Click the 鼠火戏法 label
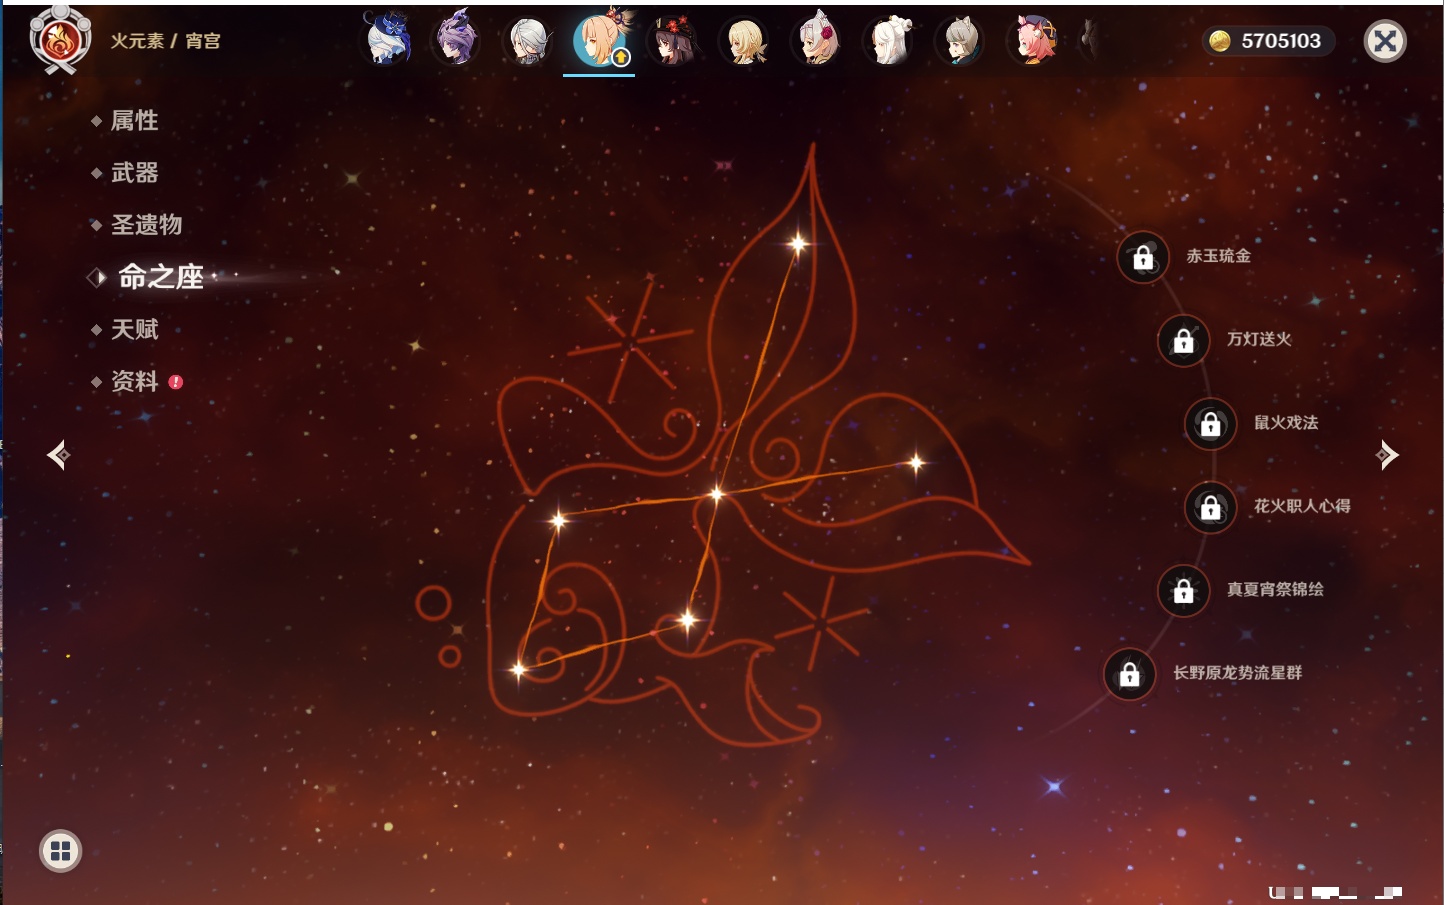Image resolution: width=1444 pixels, height=905 pixels. coord(1286,422)
